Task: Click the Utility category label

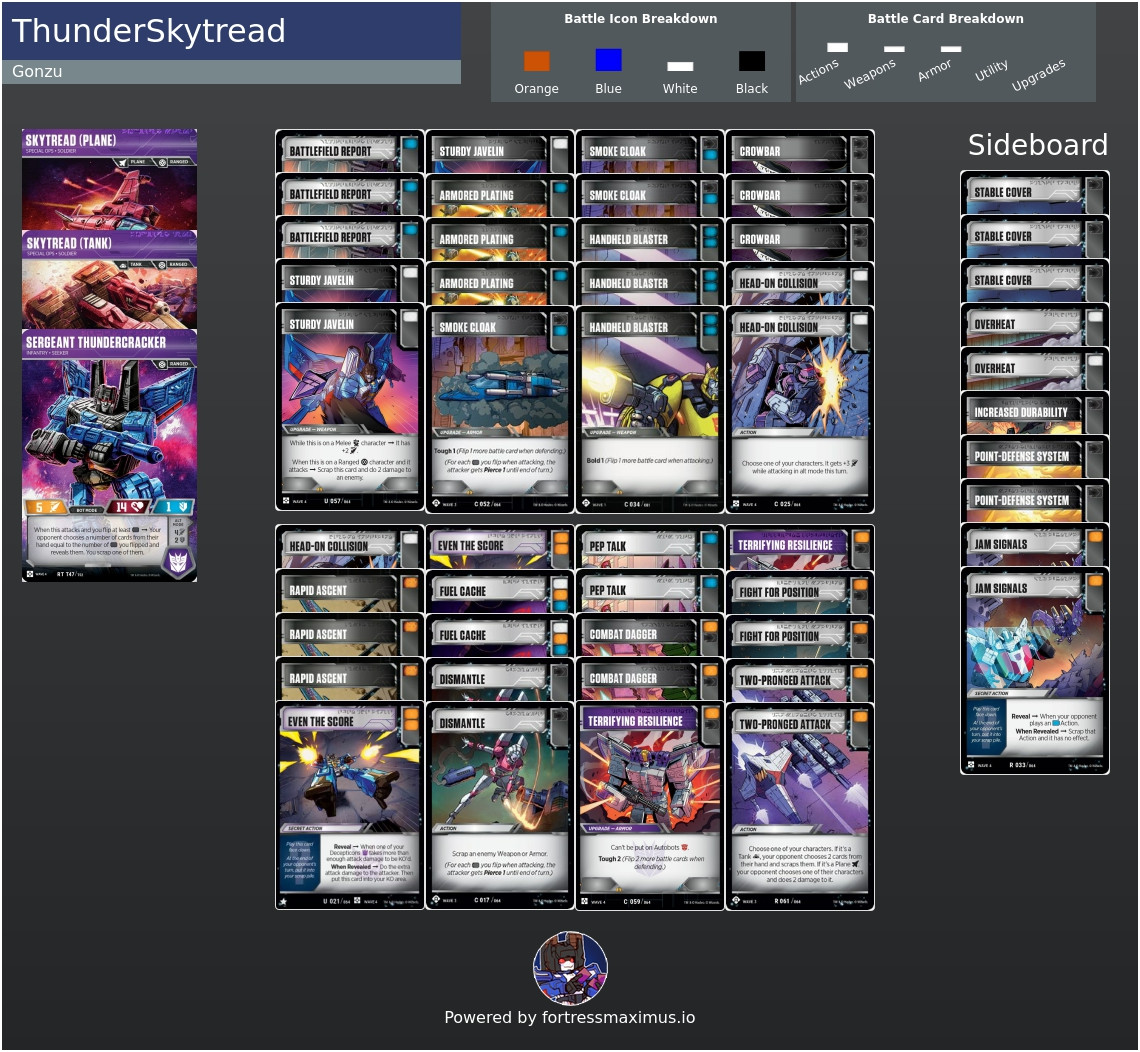Action: tap(991, 70)
